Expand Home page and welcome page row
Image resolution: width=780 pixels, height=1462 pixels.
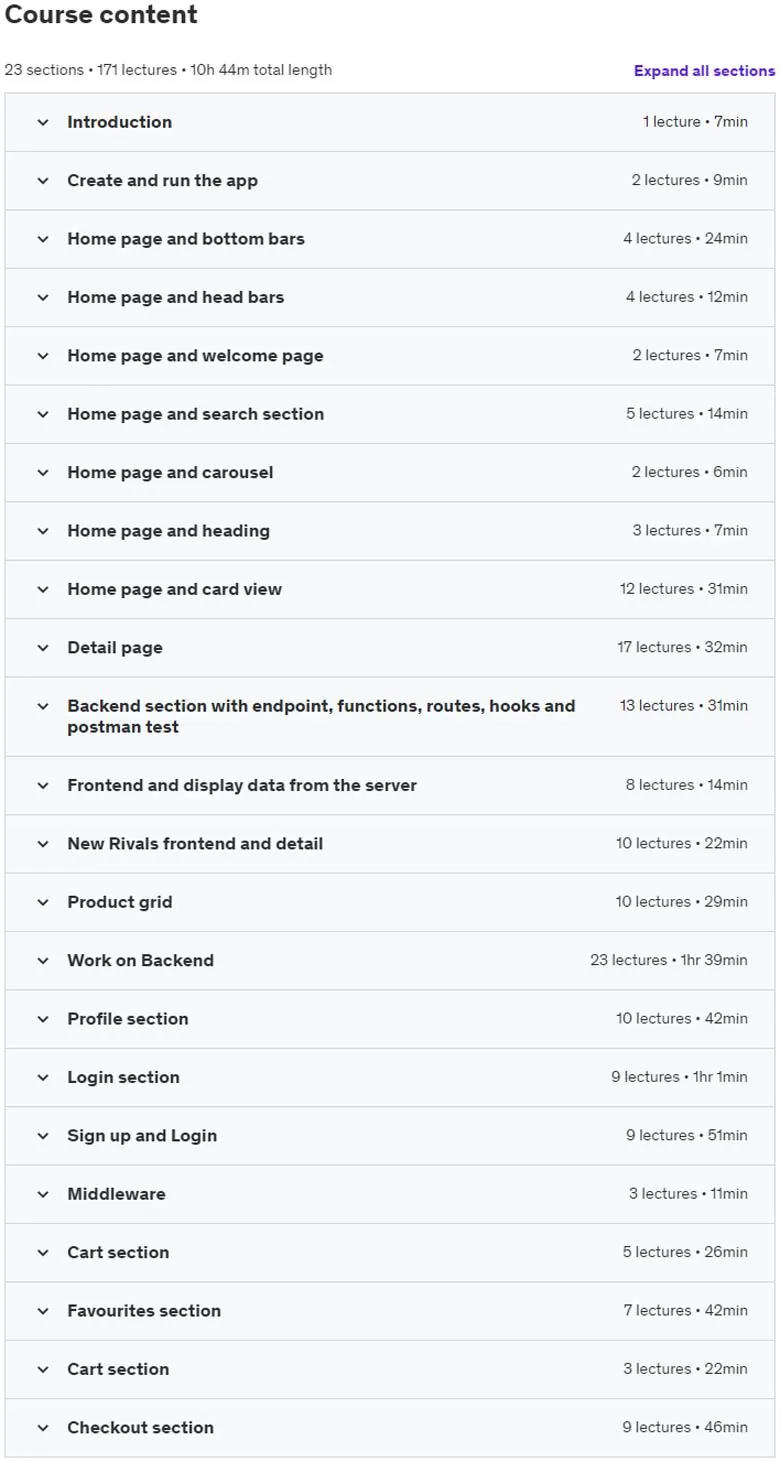[x=390, y=356]
